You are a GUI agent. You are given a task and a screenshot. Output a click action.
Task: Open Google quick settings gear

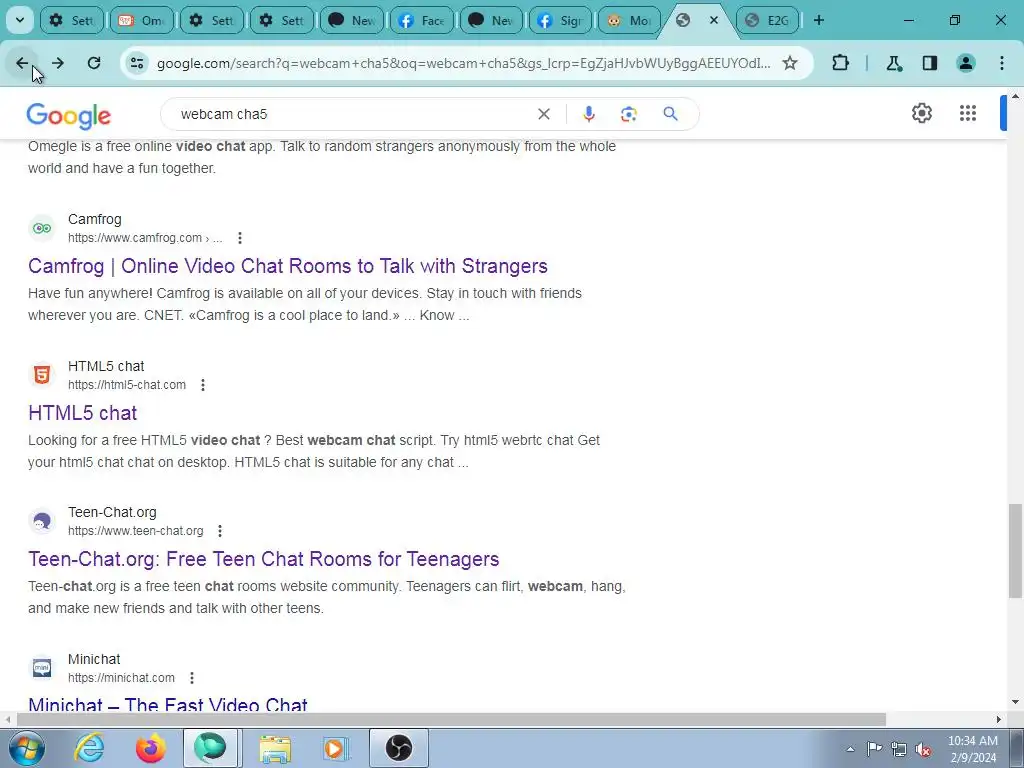pos(921,113)
